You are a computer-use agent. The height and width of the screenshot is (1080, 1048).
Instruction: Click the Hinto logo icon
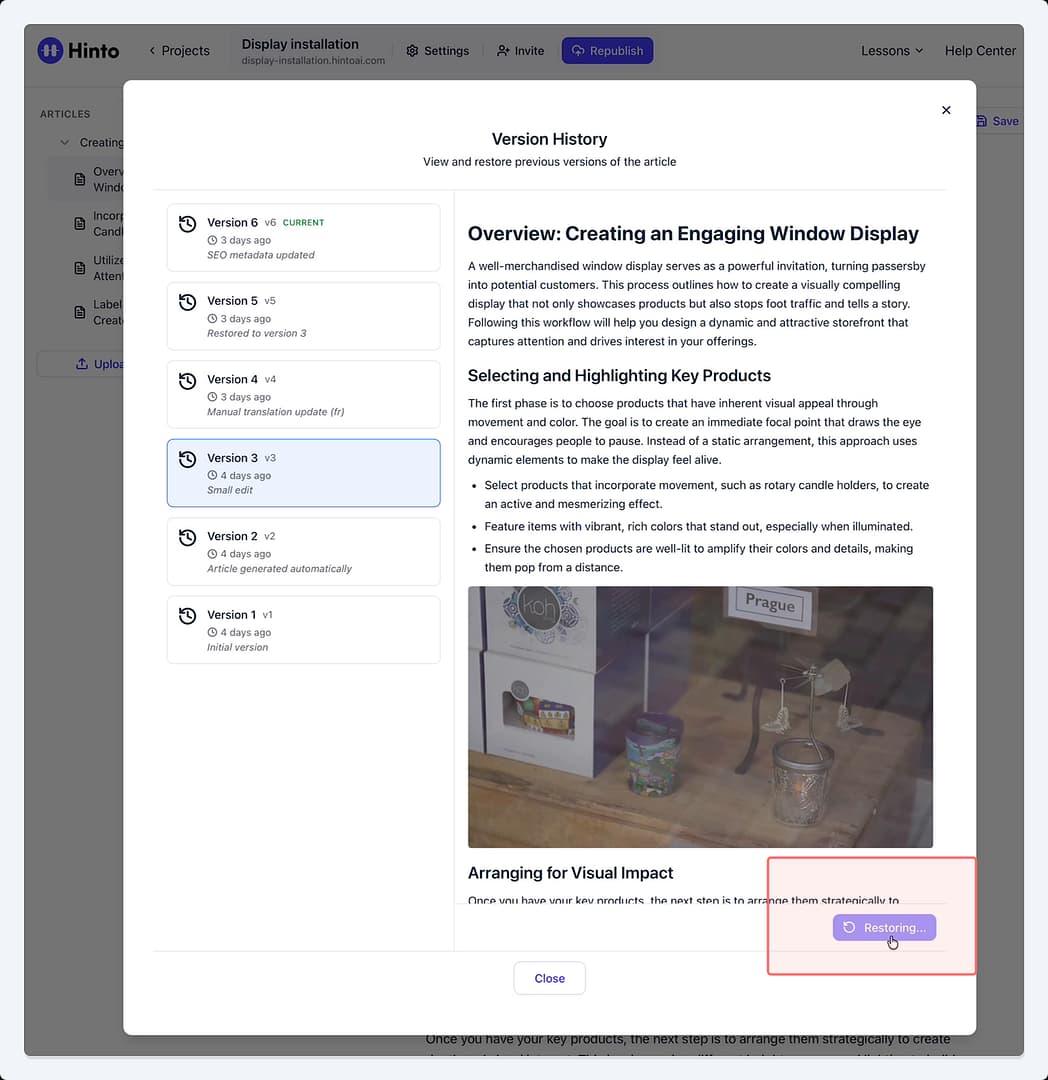[x=50, y=50]
